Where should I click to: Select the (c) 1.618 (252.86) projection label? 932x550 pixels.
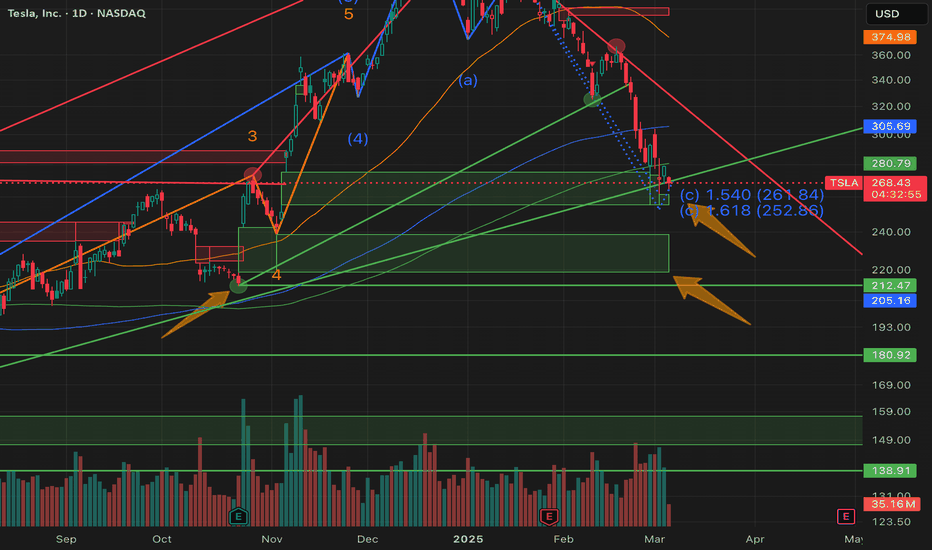tap(752, 210)
